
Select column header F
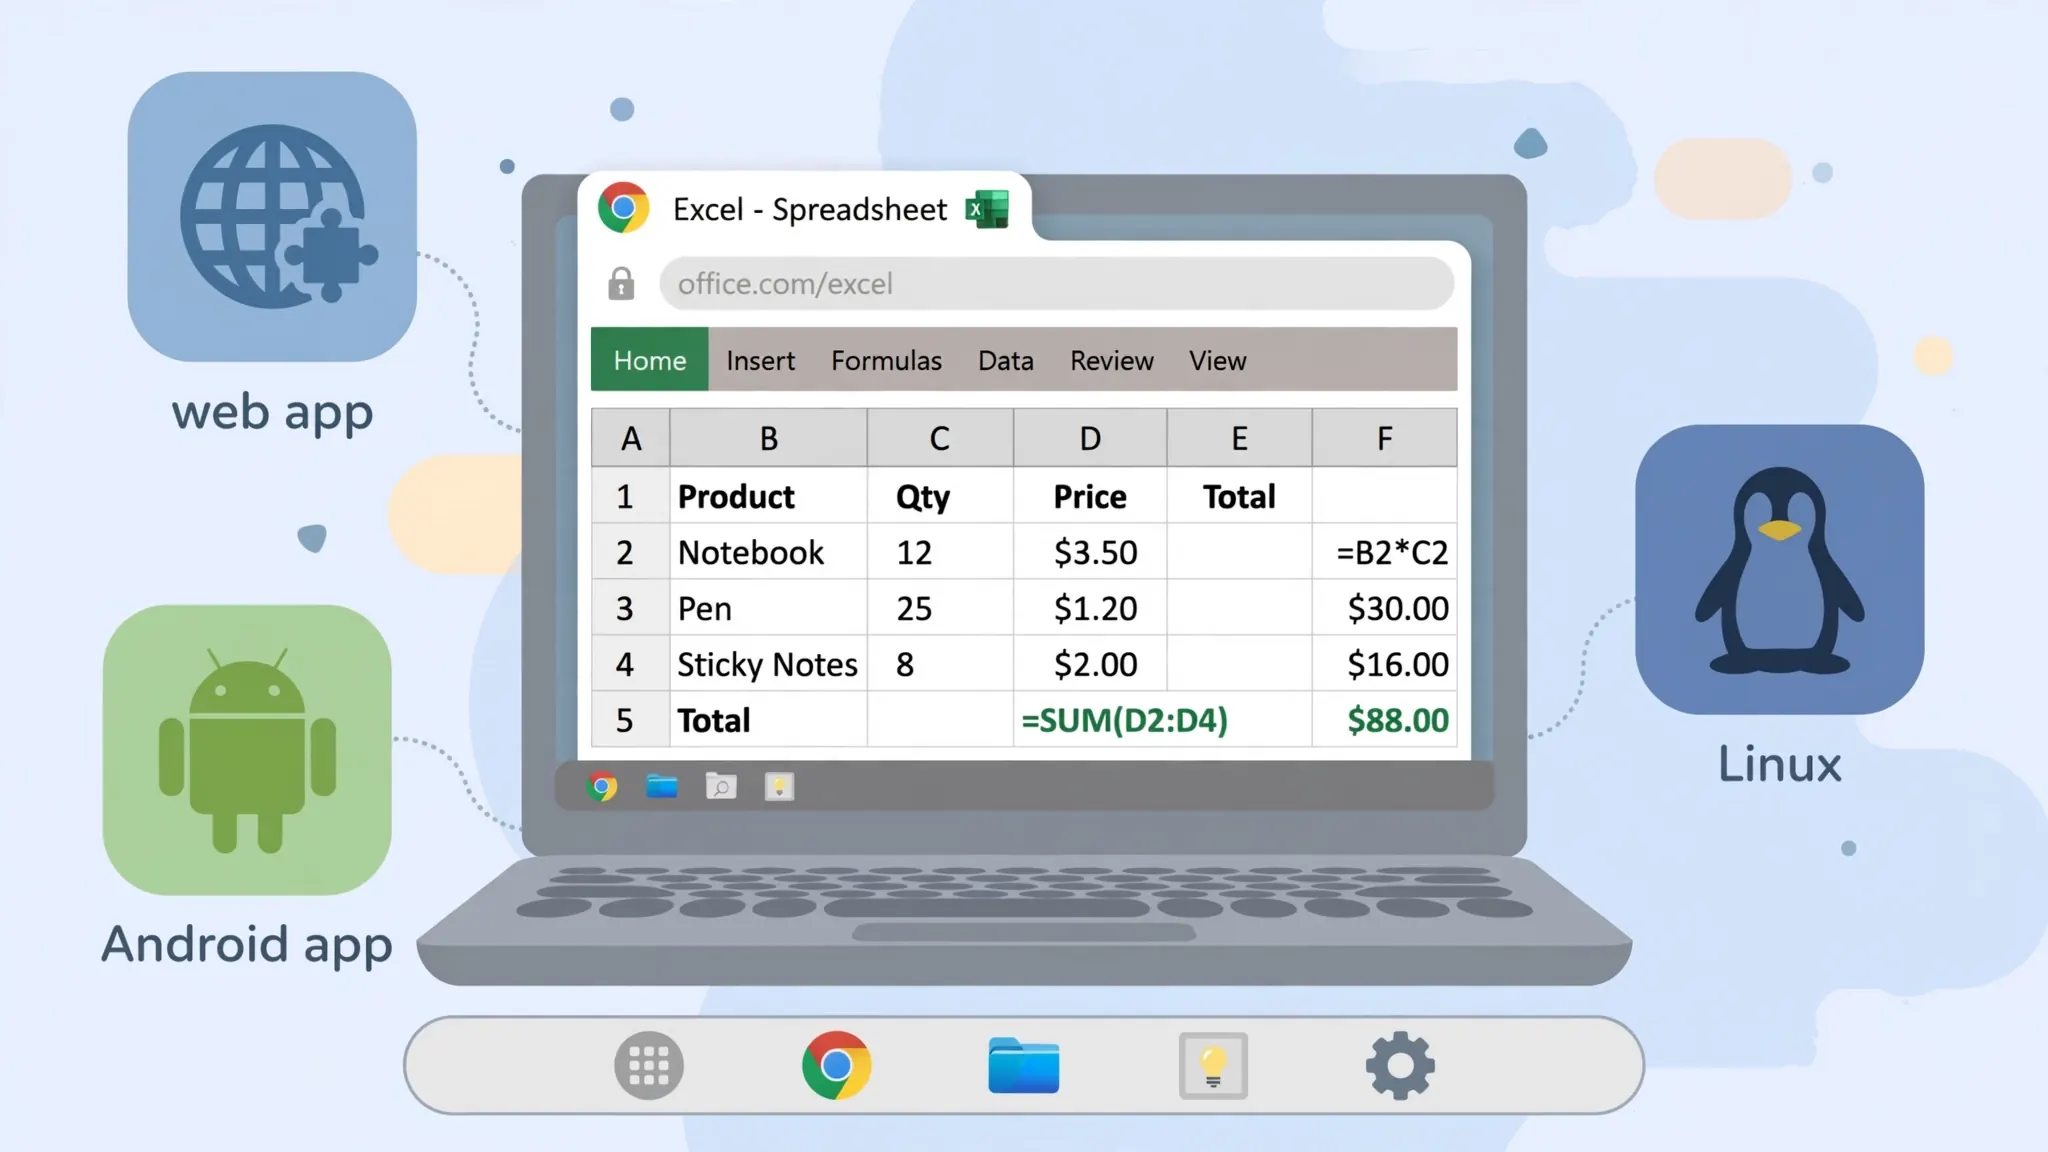(1385, 438)
